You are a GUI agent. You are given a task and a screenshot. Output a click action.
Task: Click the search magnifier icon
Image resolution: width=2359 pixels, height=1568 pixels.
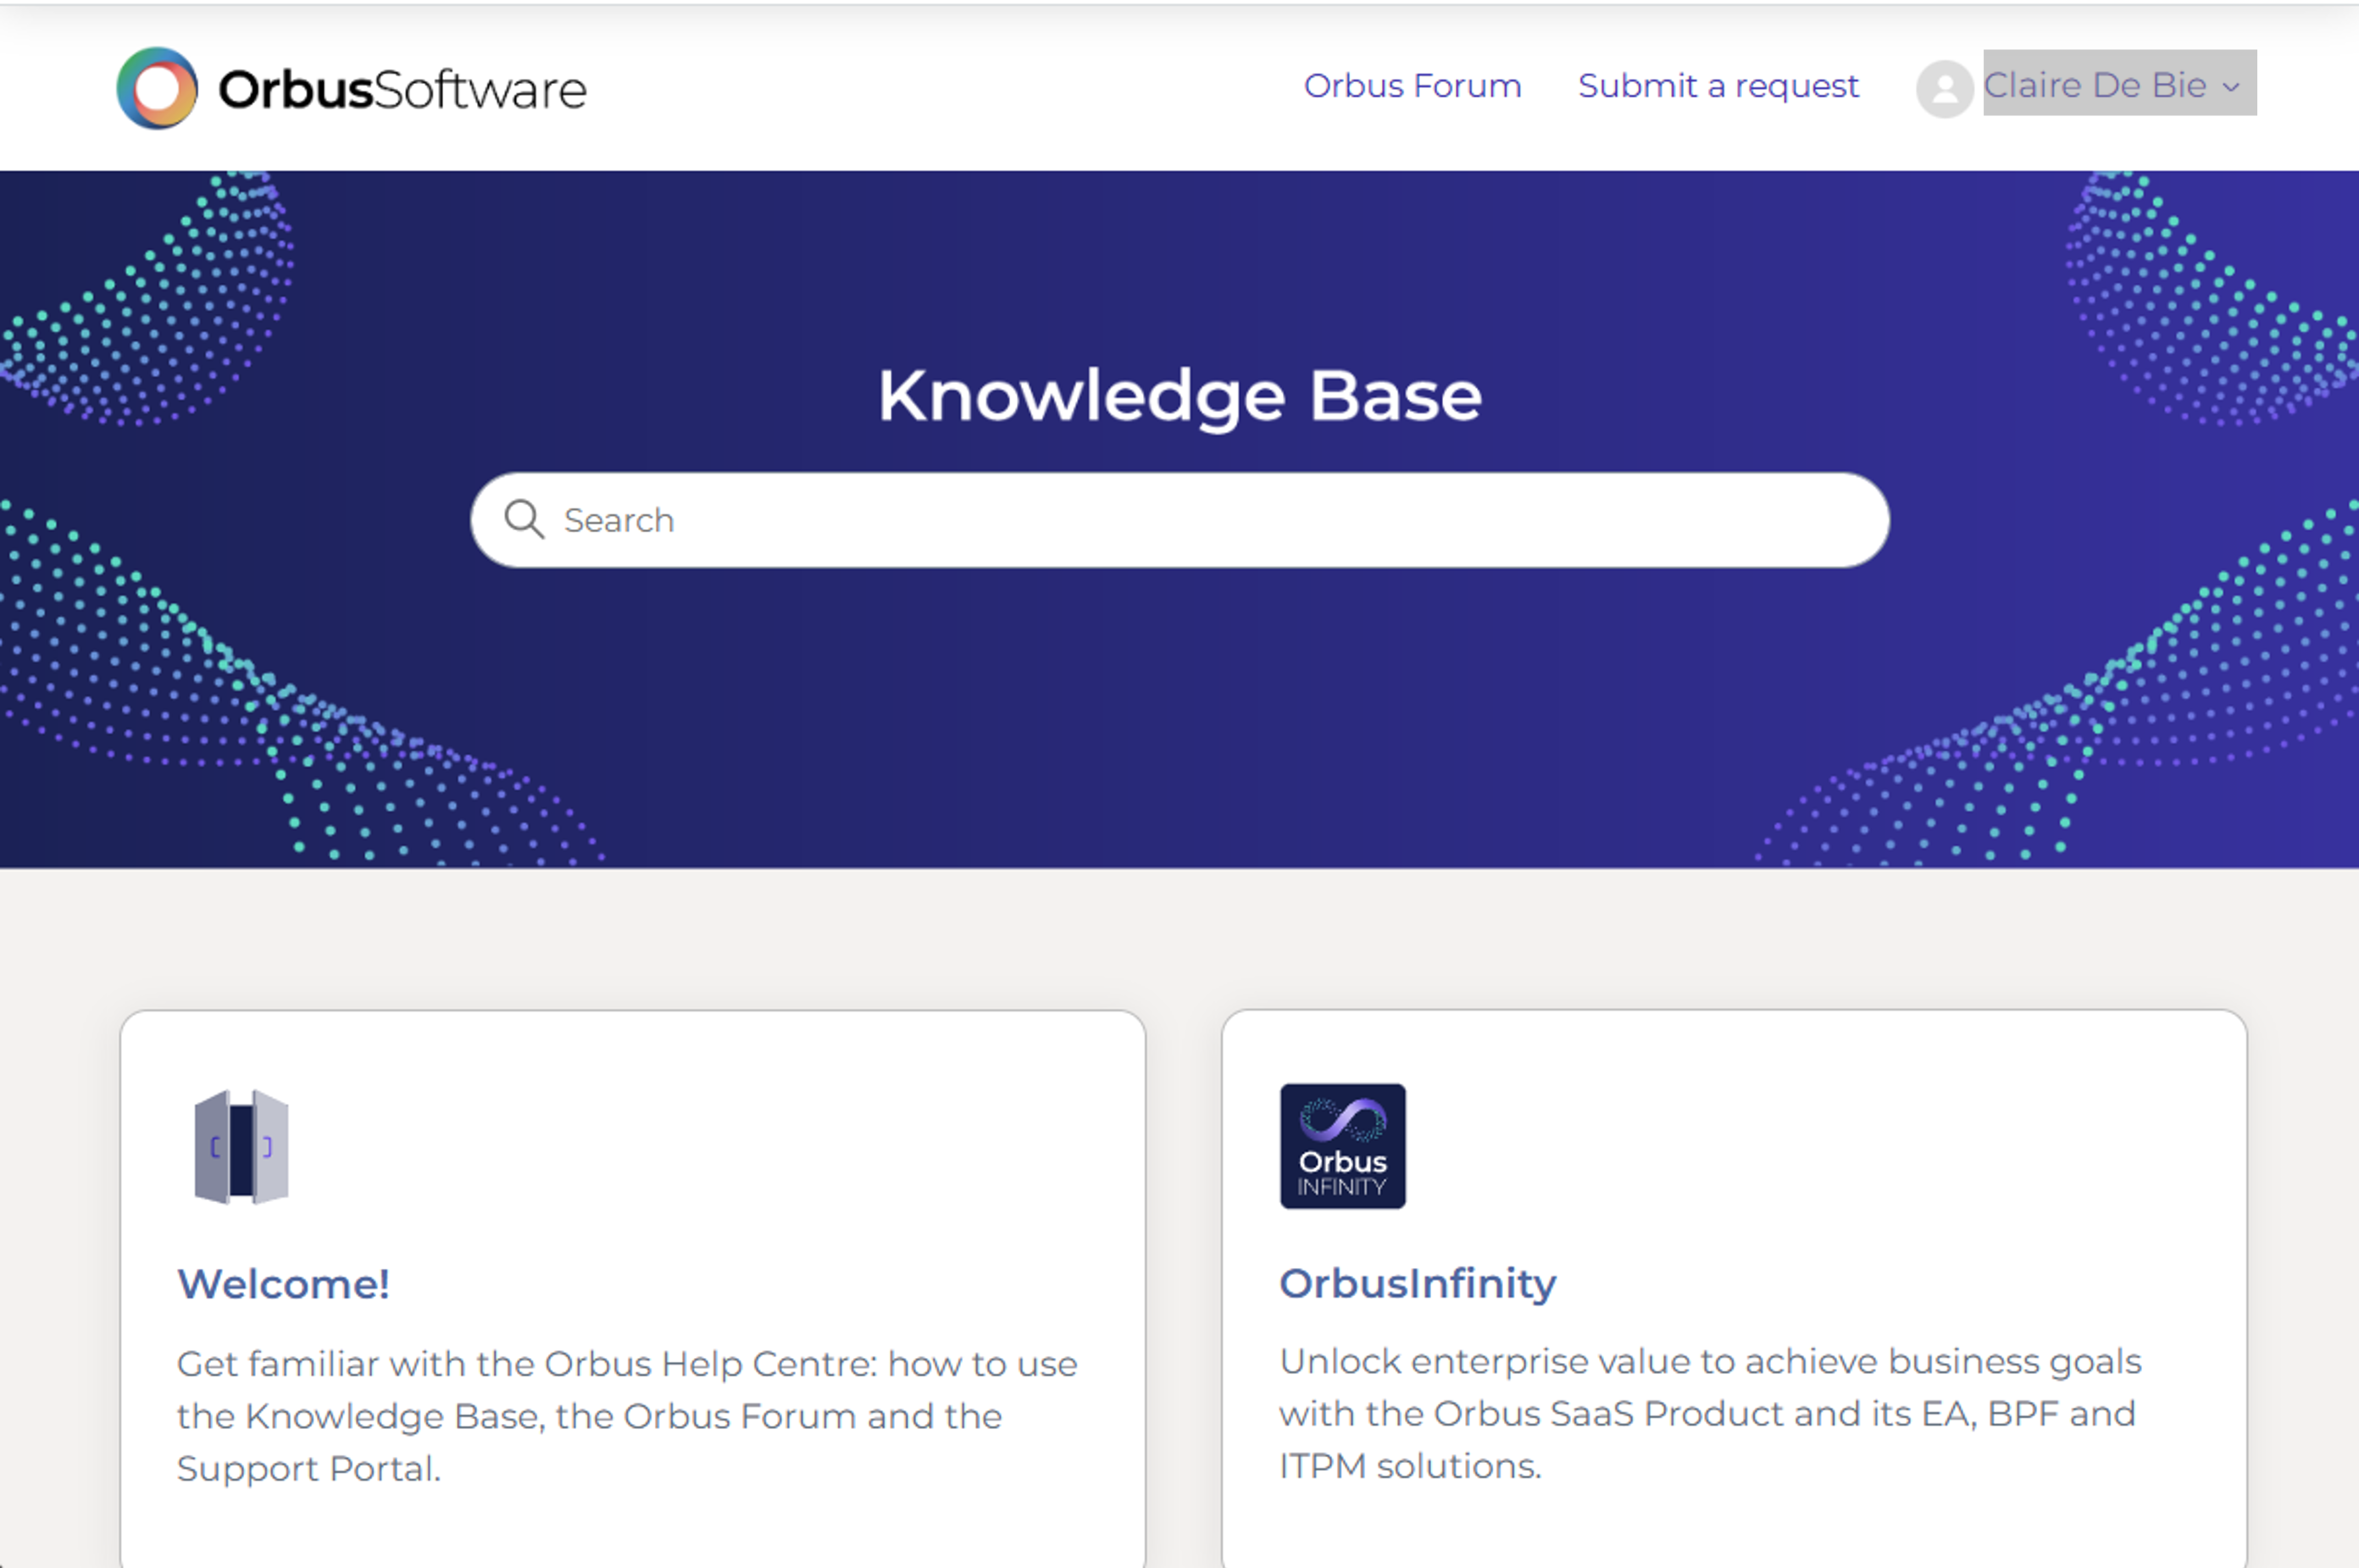click(525, 519)
